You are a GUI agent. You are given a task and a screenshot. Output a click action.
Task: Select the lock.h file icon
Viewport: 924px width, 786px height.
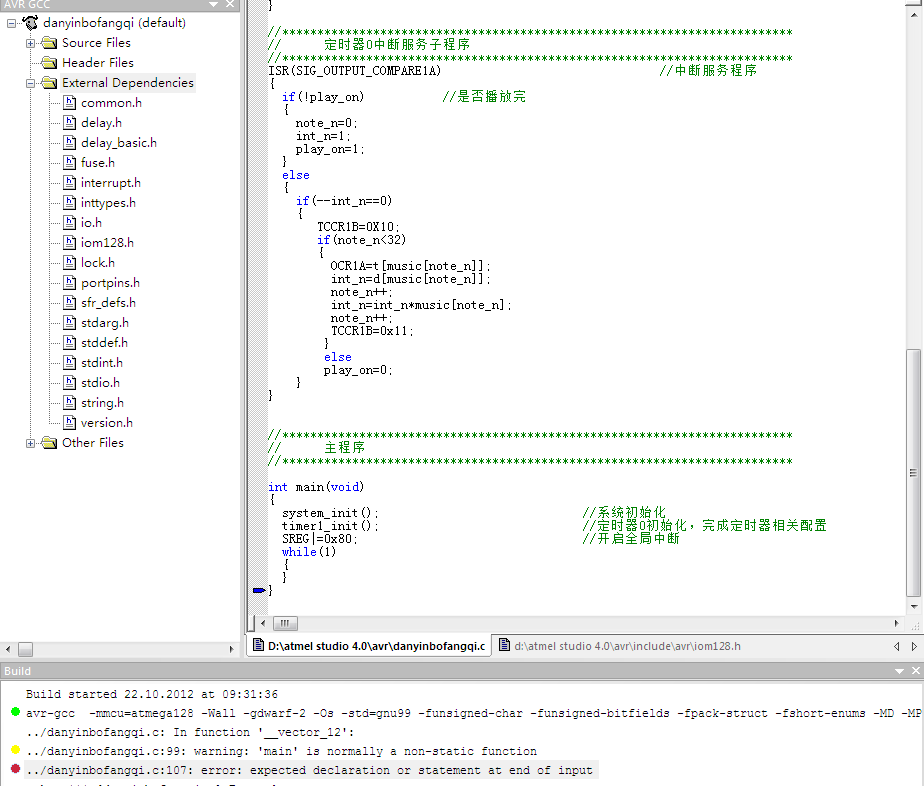(70, 263)
